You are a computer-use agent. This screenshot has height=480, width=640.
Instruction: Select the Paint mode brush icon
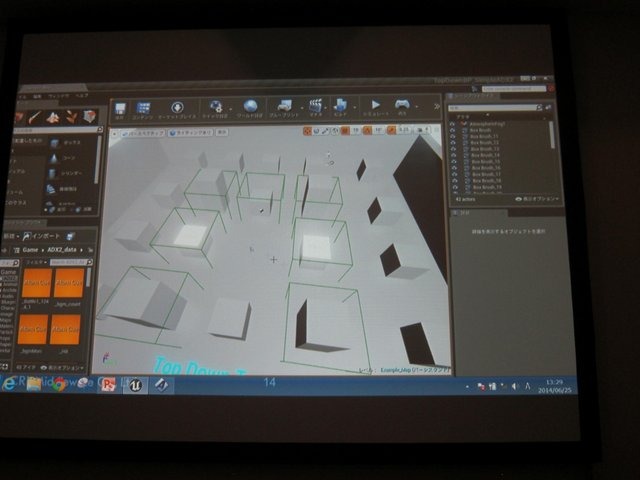(35, 118)
